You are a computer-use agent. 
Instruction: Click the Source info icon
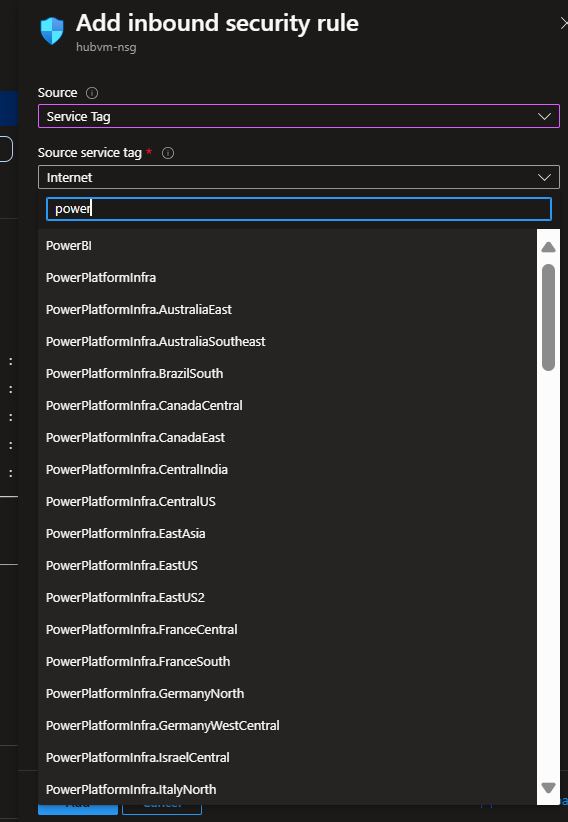[x=92, y=93]
